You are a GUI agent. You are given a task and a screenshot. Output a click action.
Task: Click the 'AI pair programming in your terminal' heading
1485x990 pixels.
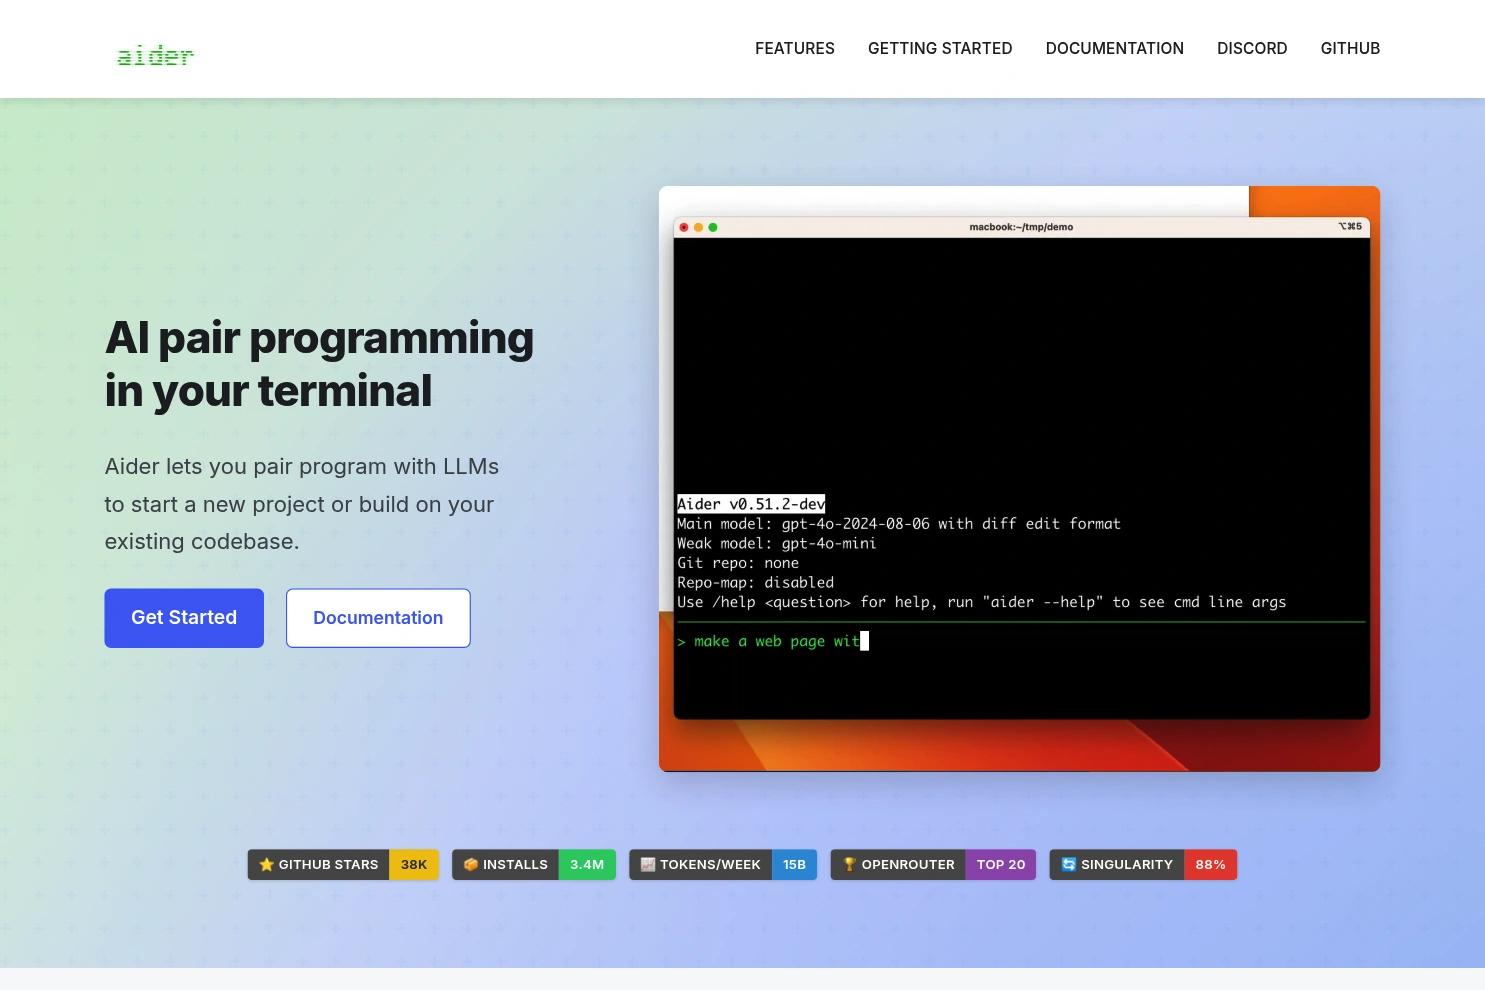click(319, 364)
